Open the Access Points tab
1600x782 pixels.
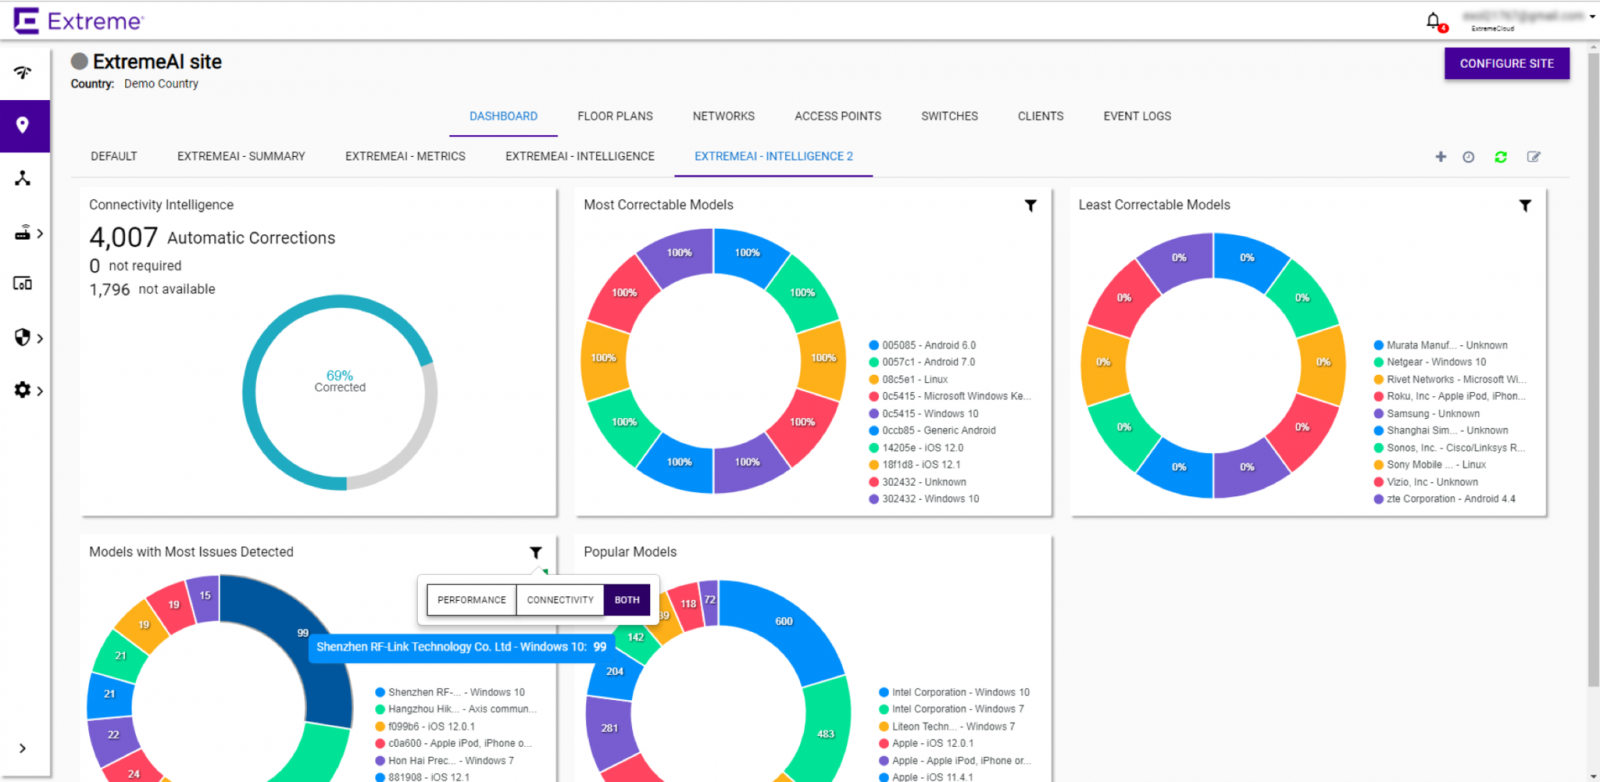point(838,116)
